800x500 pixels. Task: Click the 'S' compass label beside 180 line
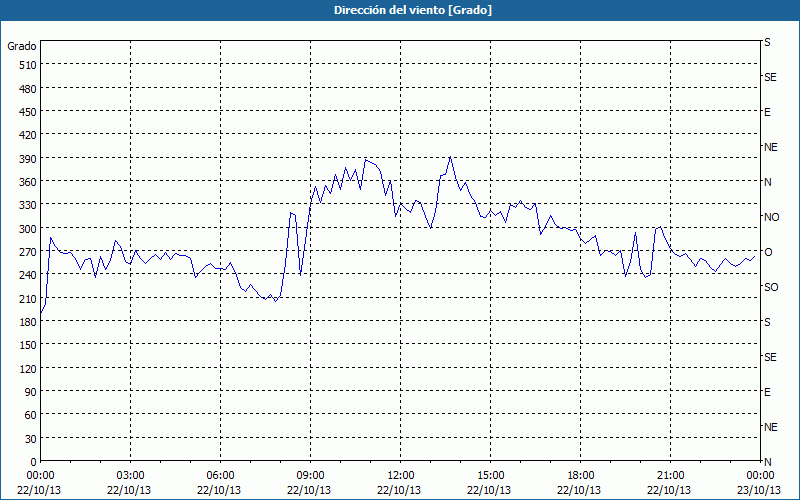point(767,322)
